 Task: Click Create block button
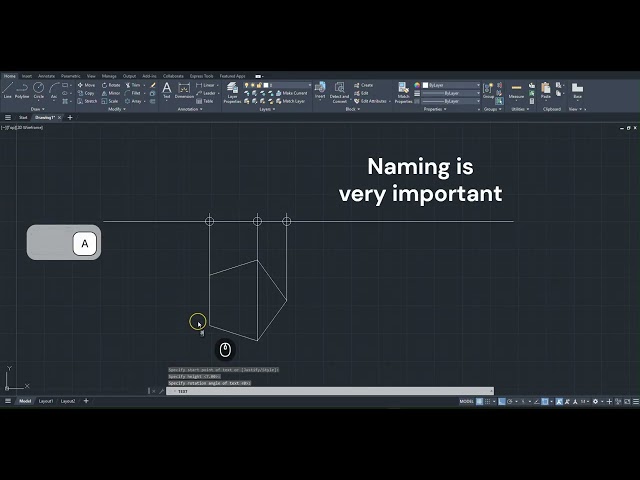[x=364, y=85]
